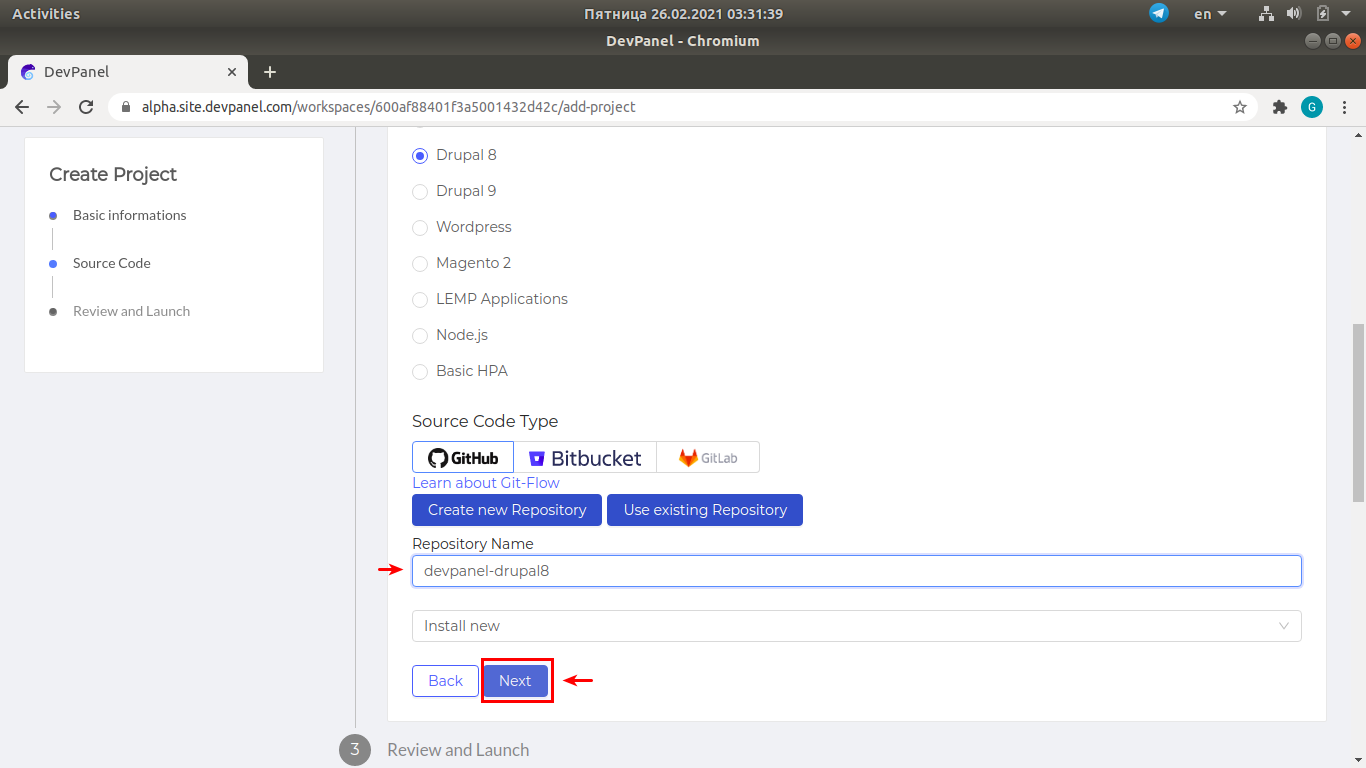This screenshot has width=1366, height=768.
Task: Click inside the Repository Name input field
Action: click(x=856, y=570)
